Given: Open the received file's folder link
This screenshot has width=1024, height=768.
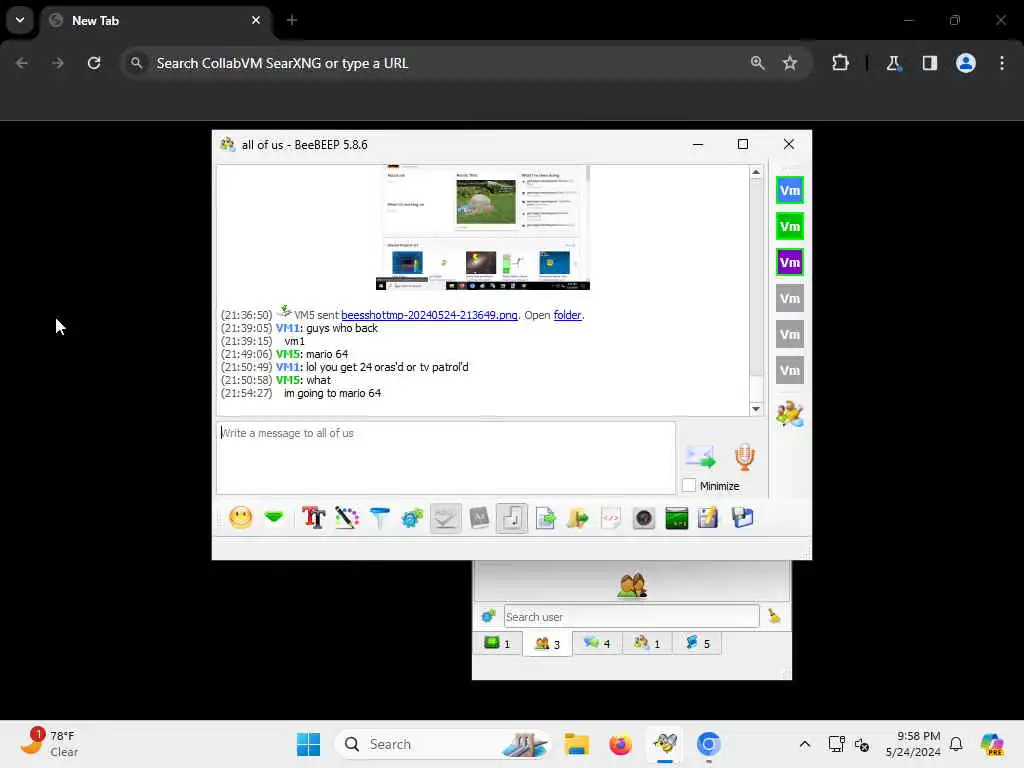Looking at the screenshot, I should click(x=567, y=315).
